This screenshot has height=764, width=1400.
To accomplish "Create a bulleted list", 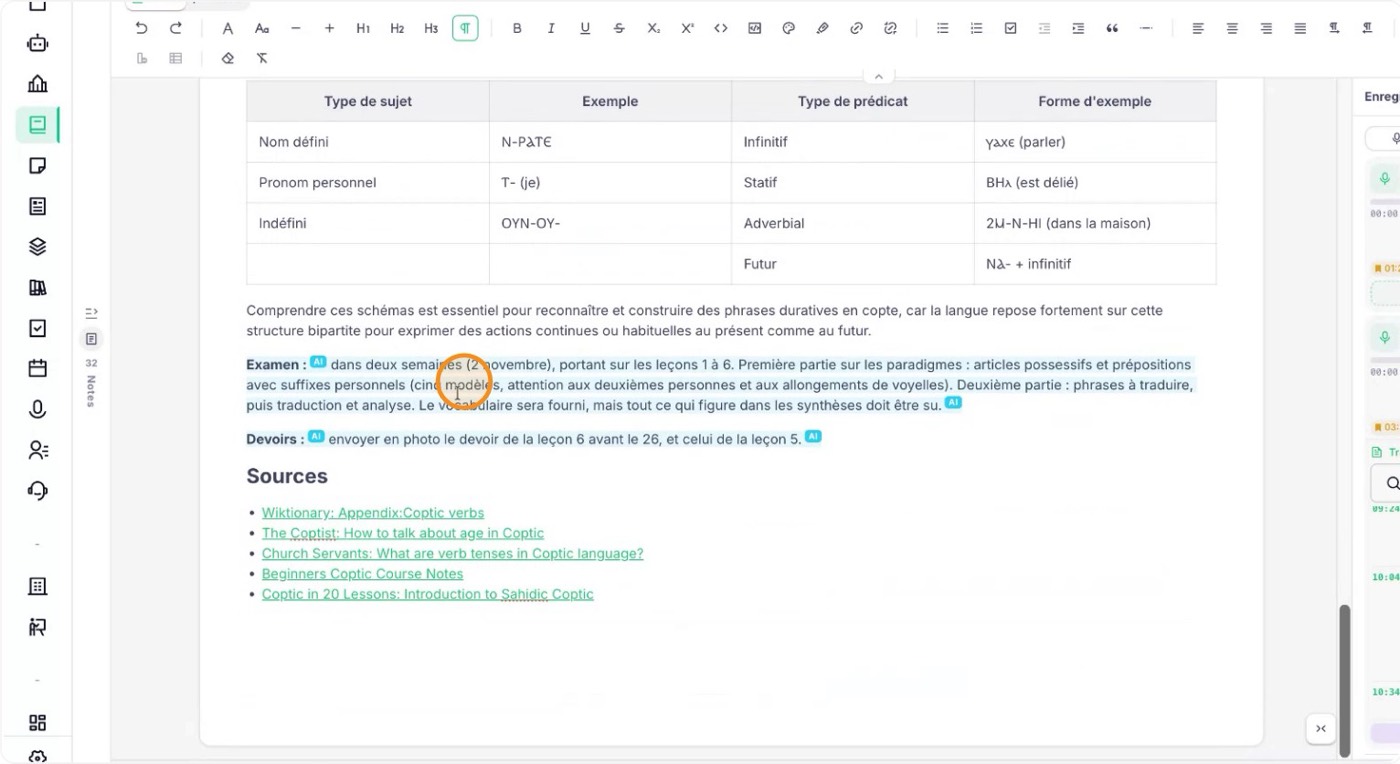I will [x=942, y=28].
